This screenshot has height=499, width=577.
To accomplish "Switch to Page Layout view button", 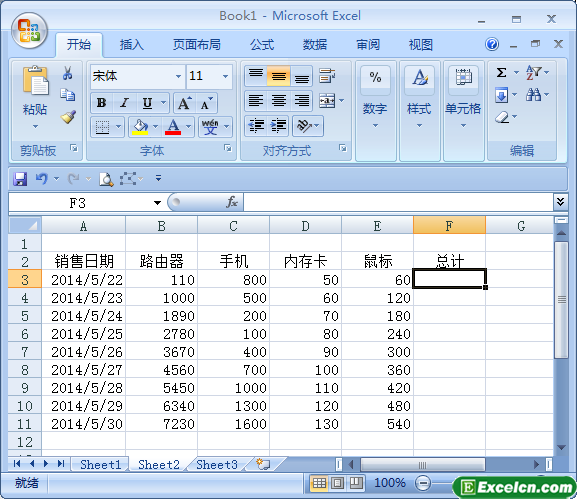I will [337, 483].
